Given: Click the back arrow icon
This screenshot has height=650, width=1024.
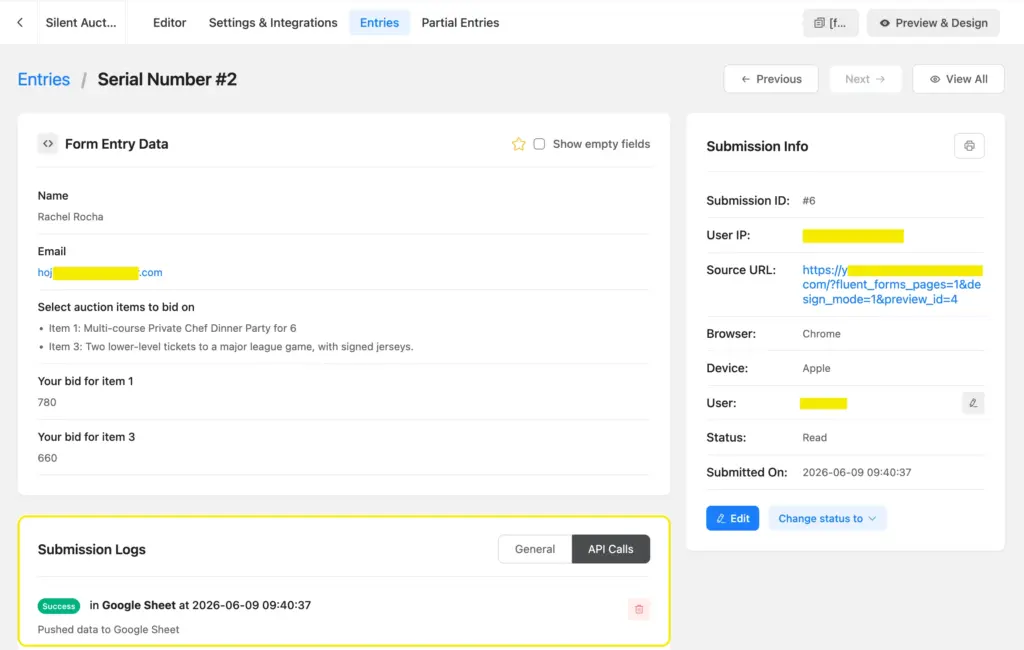Looking at the screenshot, I should (x=20, y=22).
